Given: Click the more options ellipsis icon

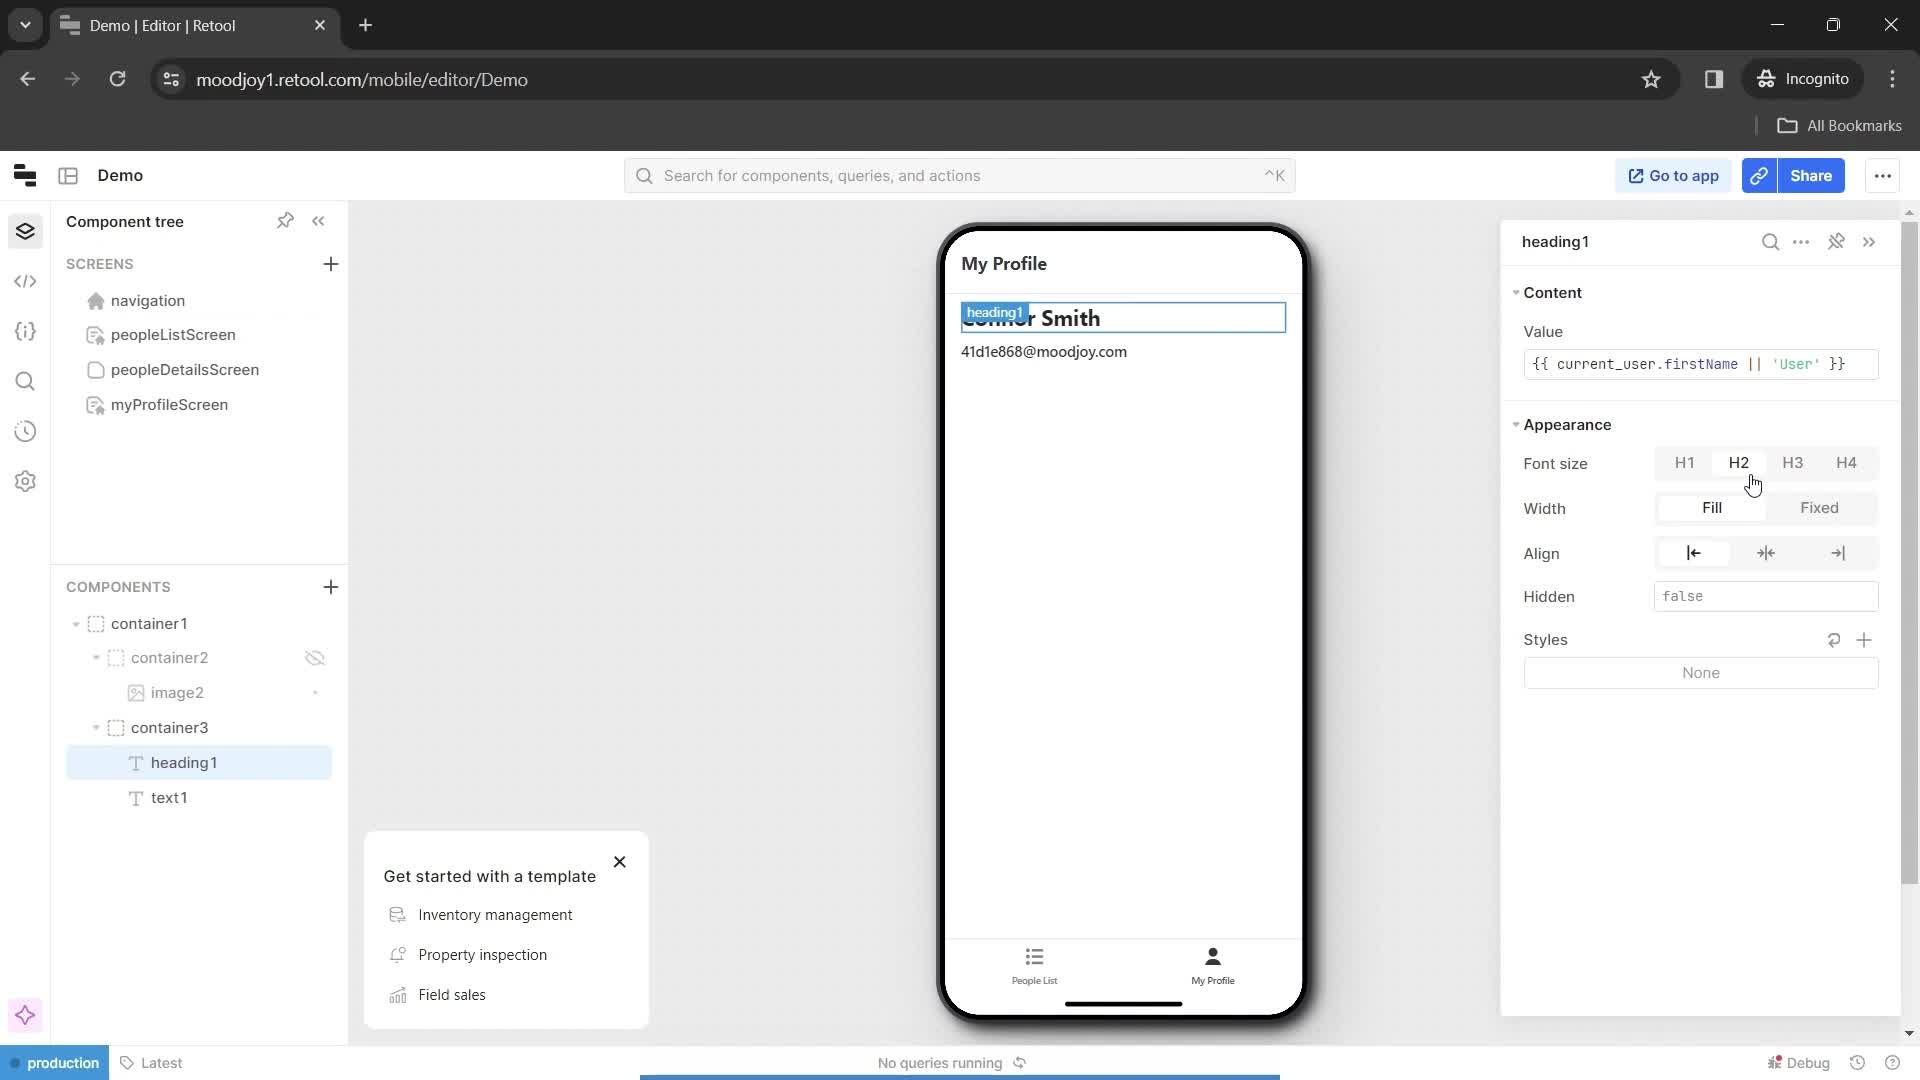Looking at the screenshot, I should [x=1803, y=241].
